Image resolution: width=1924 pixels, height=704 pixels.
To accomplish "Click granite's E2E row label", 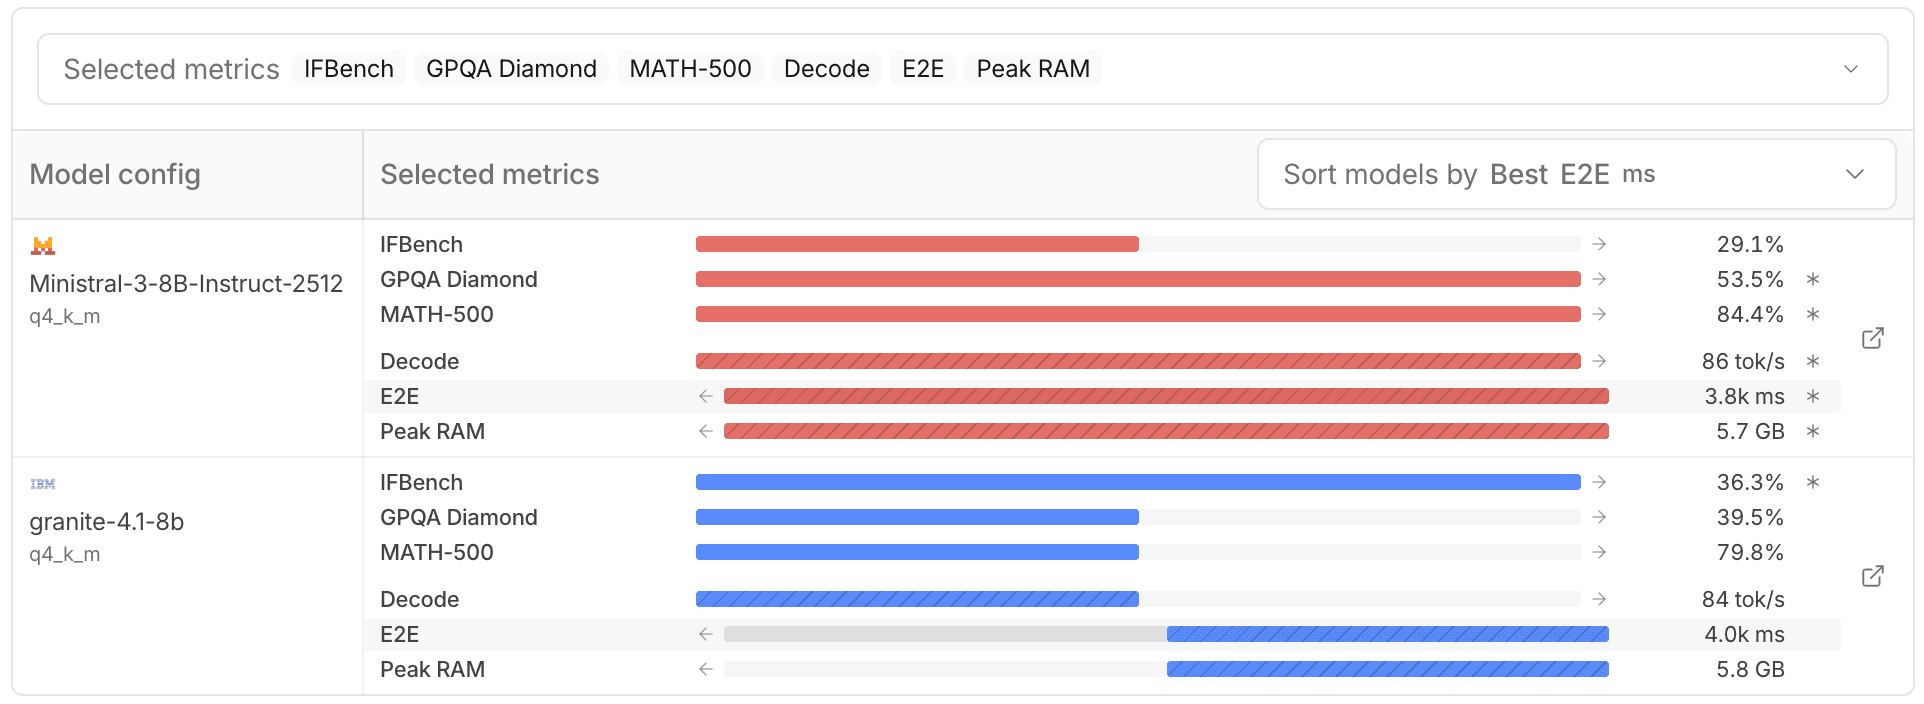I will [x=399, y=634].
